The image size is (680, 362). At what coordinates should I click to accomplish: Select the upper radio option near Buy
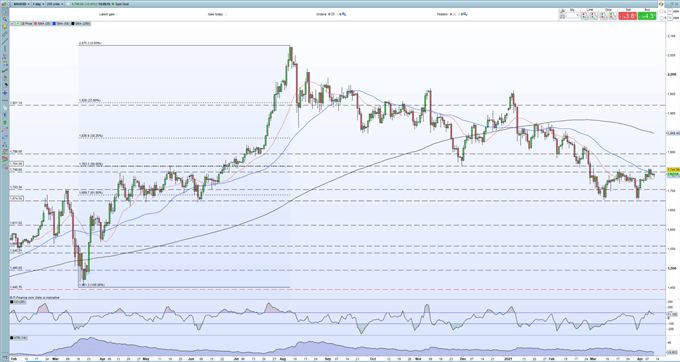click(x=662, y=11)
